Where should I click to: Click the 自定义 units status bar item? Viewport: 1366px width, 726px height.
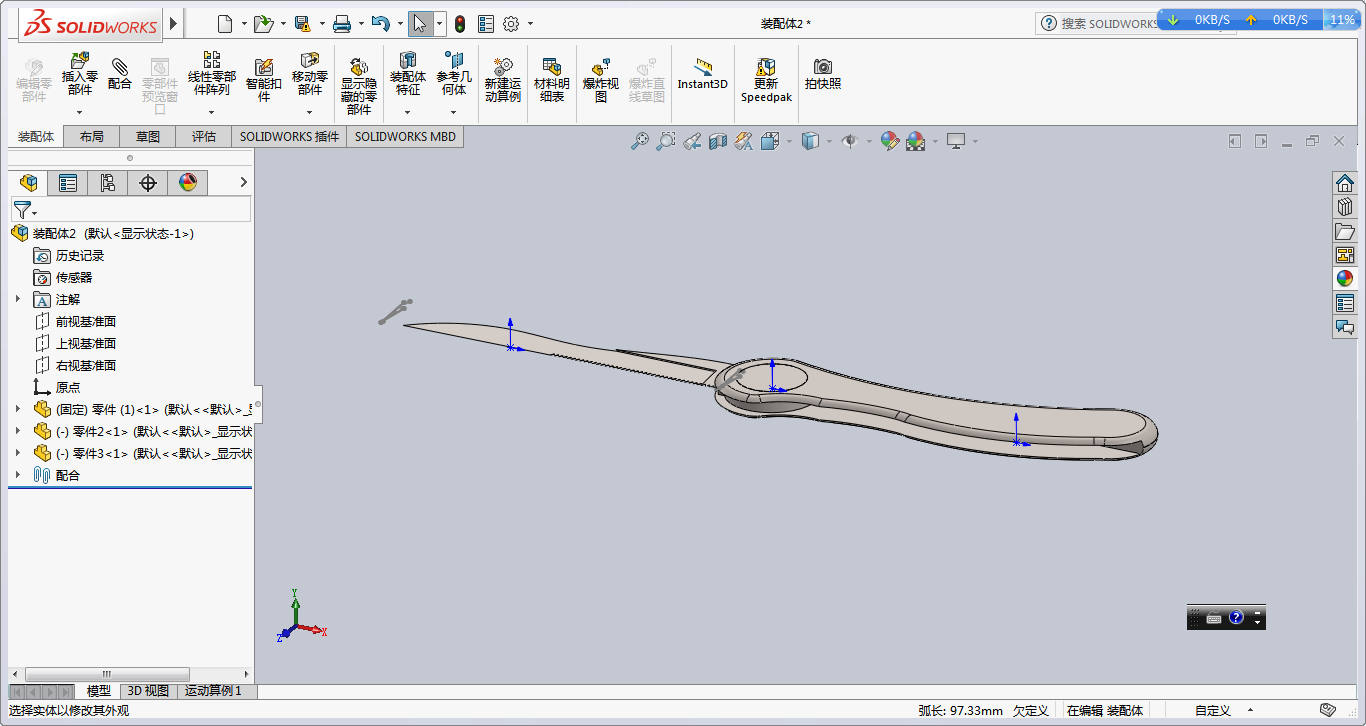point(1212,711)
